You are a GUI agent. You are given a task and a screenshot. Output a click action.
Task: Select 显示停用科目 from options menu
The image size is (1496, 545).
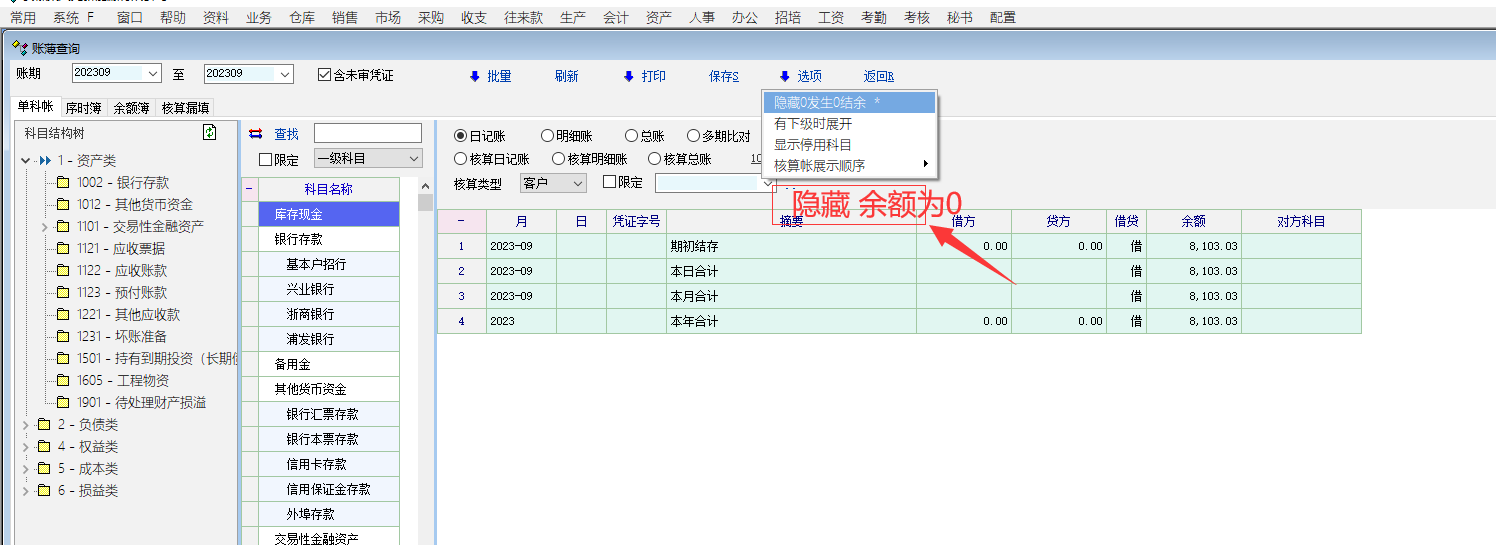click(812, 145)
